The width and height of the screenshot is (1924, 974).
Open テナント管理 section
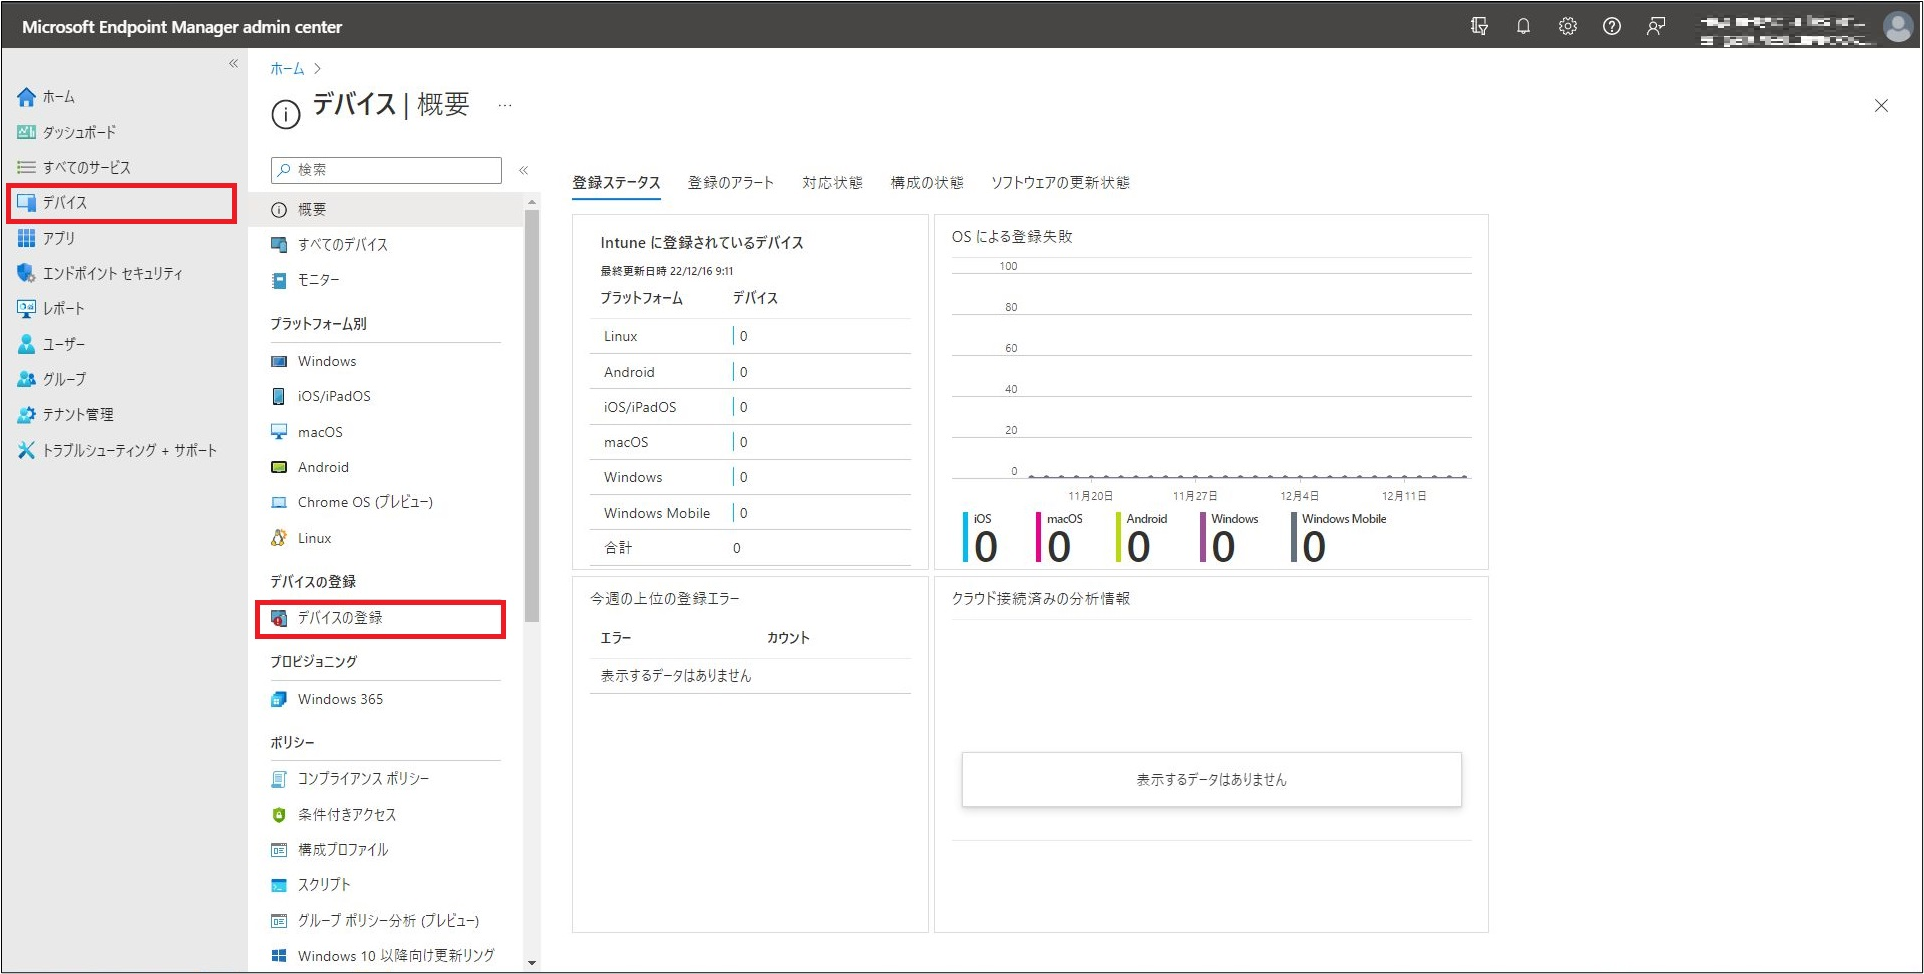click(x=65, y=414)
